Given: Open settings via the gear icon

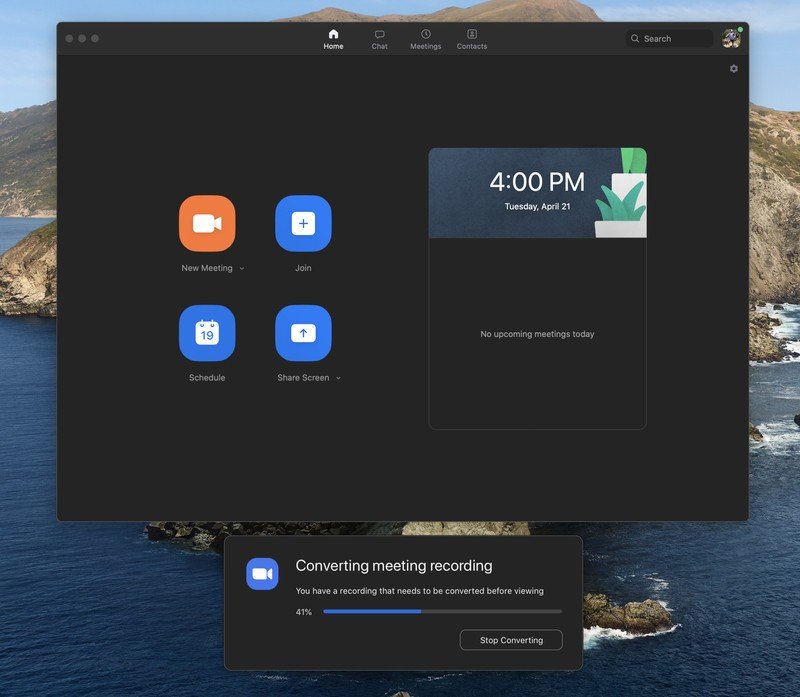Looking at the screenshot, I should [734, 68].
